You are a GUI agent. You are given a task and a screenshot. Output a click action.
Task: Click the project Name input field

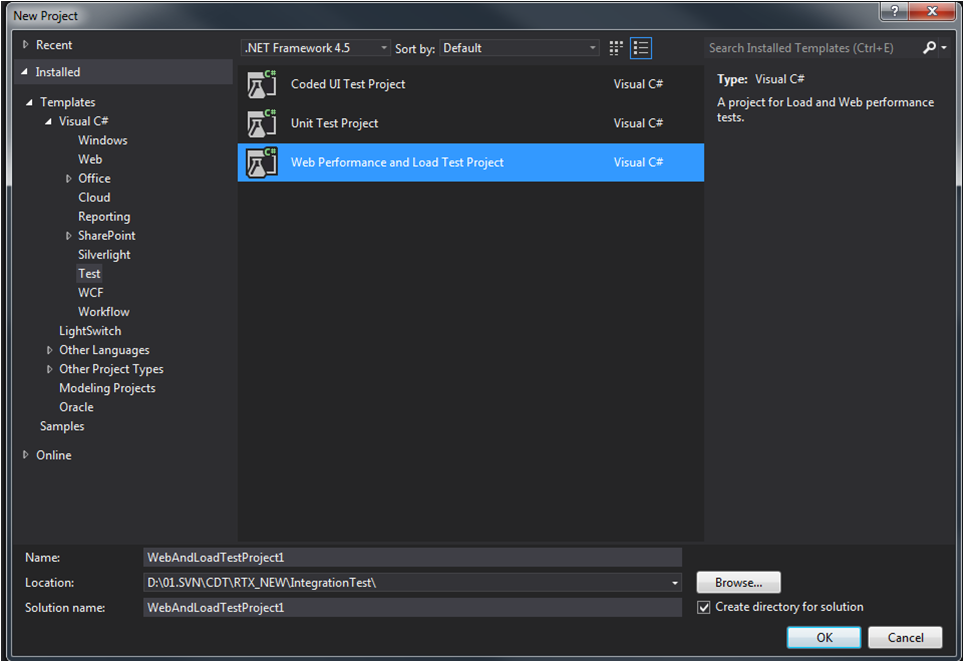click(412, 557)
